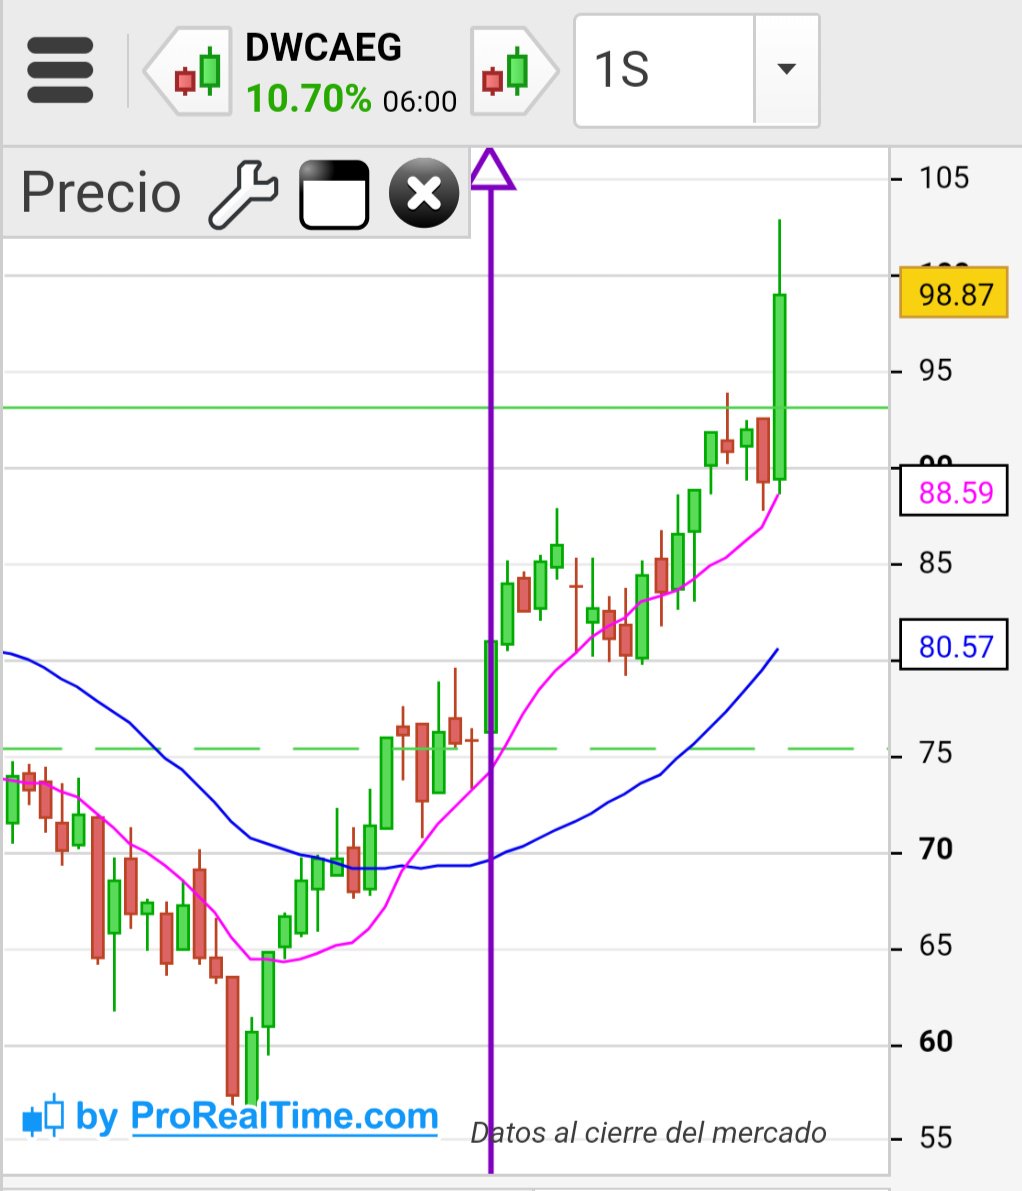Open Precio settings wrench icon
Image resolution: width=1022 pixels, height=1191 pixels.
click(244, 194)
